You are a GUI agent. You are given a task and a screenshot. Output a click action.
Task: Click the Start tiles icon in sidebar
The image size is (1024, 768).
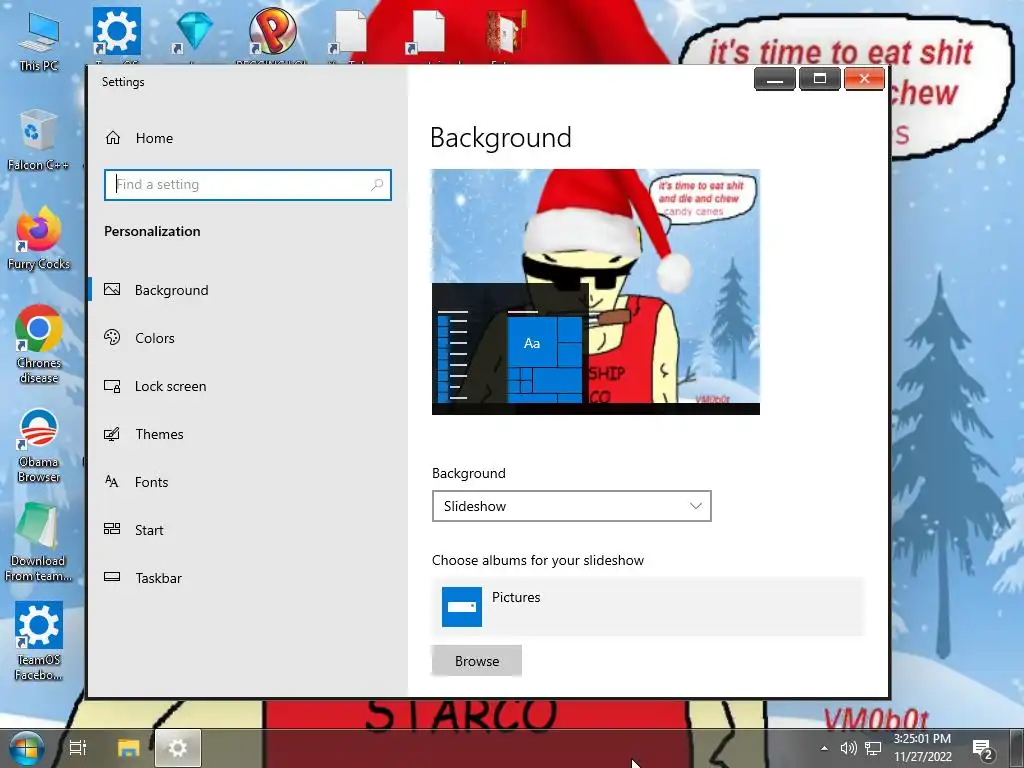[x=112, y=530]
